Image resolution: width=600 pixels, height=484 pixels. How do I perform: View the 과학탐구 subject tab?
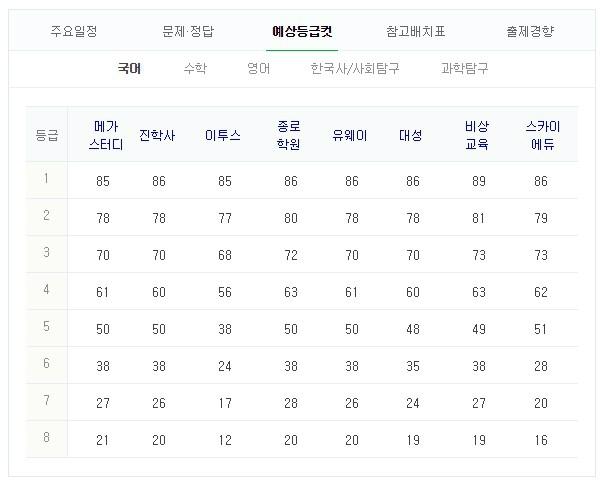pos(465,69)
